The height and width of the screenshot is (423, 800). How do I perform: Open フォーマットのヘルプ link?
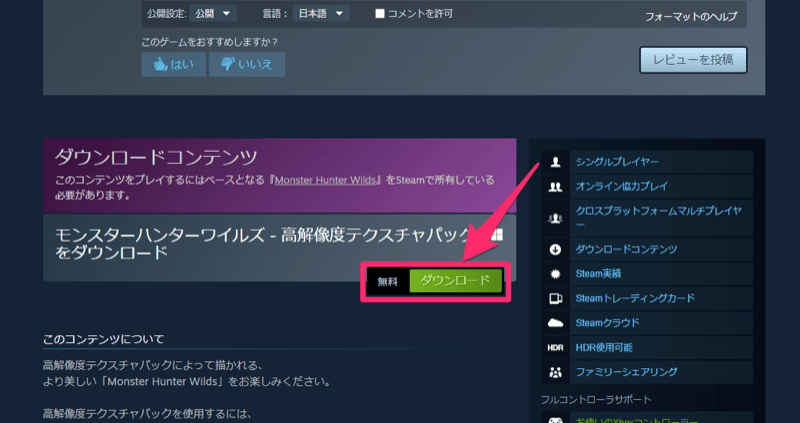click(691, 17)
